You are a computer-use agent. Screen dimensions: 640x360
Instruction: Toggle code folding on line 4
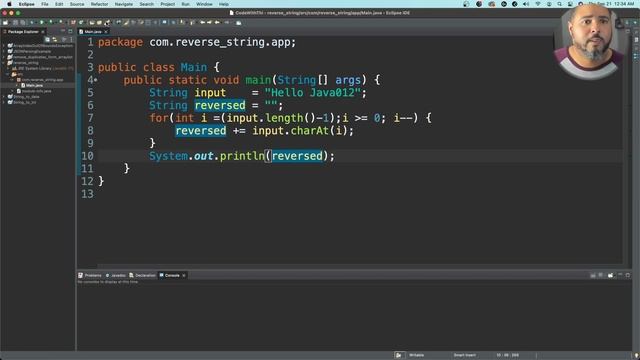(96, 80)
